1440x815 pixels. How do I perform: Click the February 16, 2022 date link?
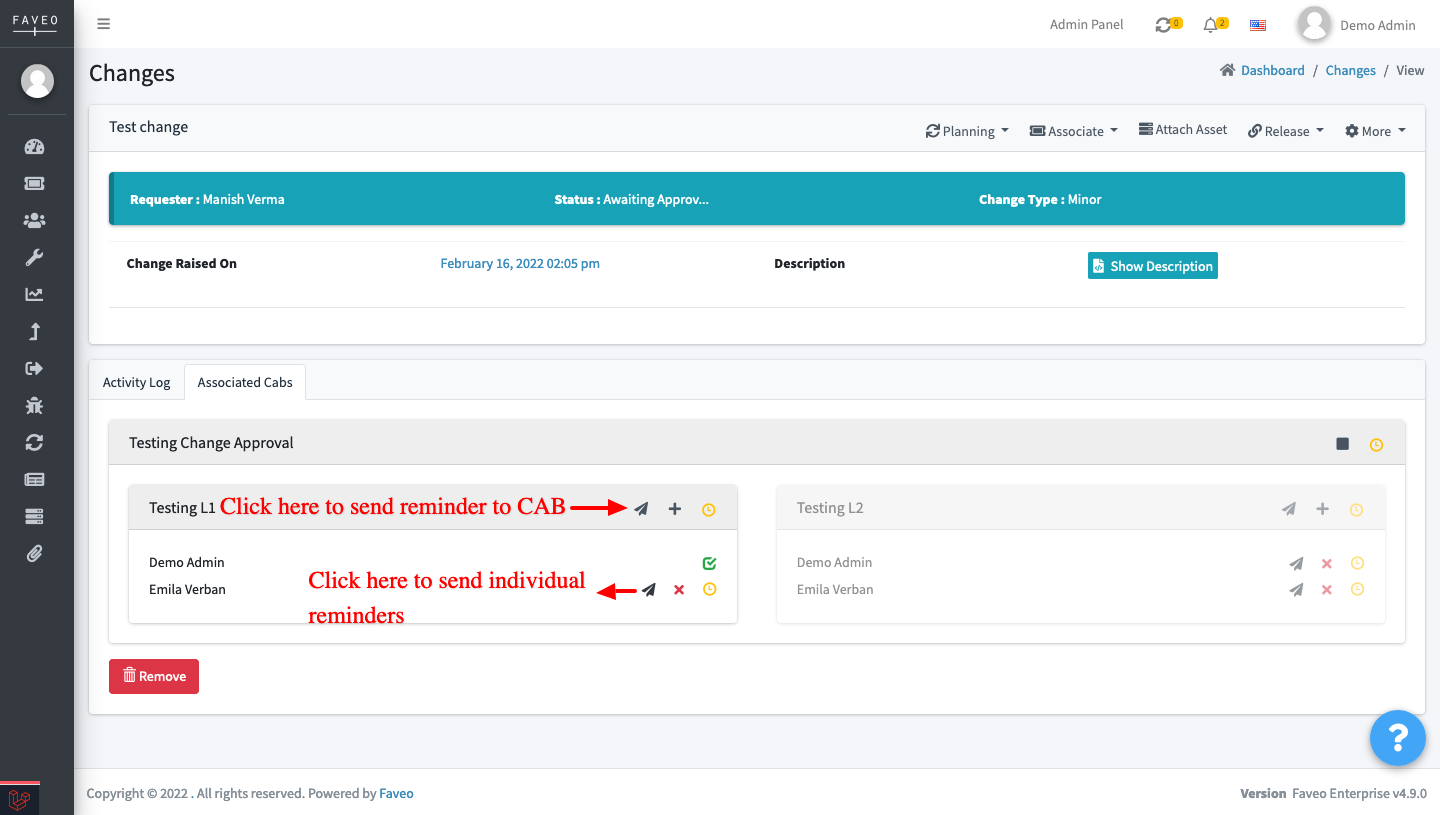click(519, 263)
